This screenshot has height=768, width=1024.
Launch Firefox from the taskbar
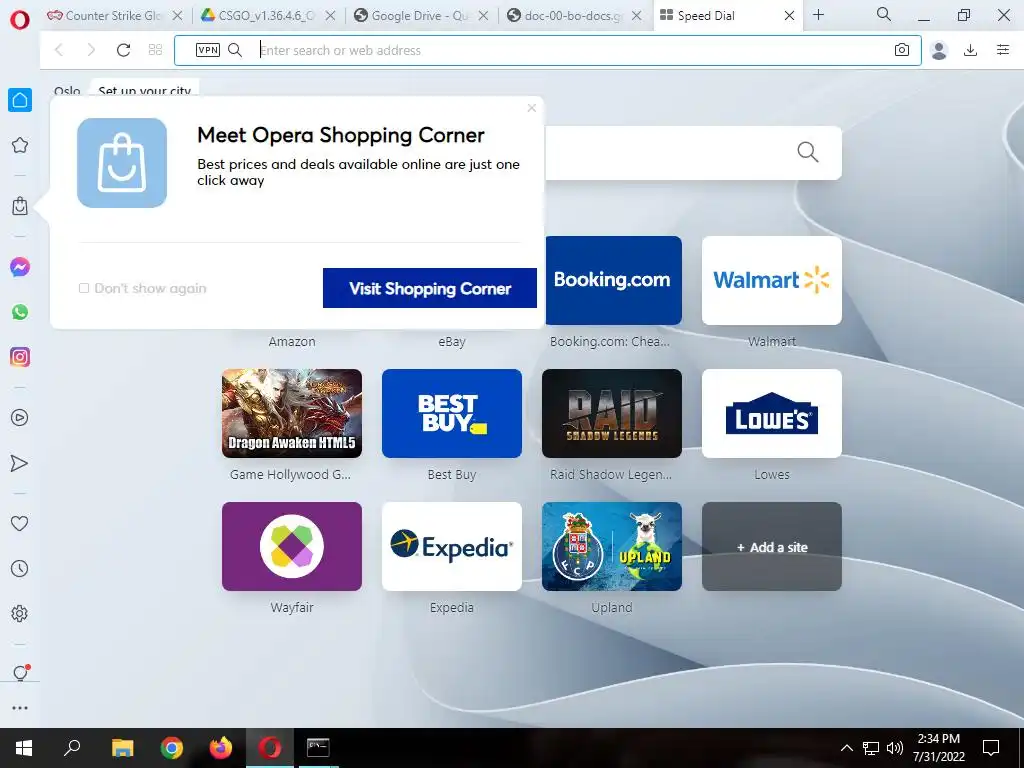coord(221,748)
